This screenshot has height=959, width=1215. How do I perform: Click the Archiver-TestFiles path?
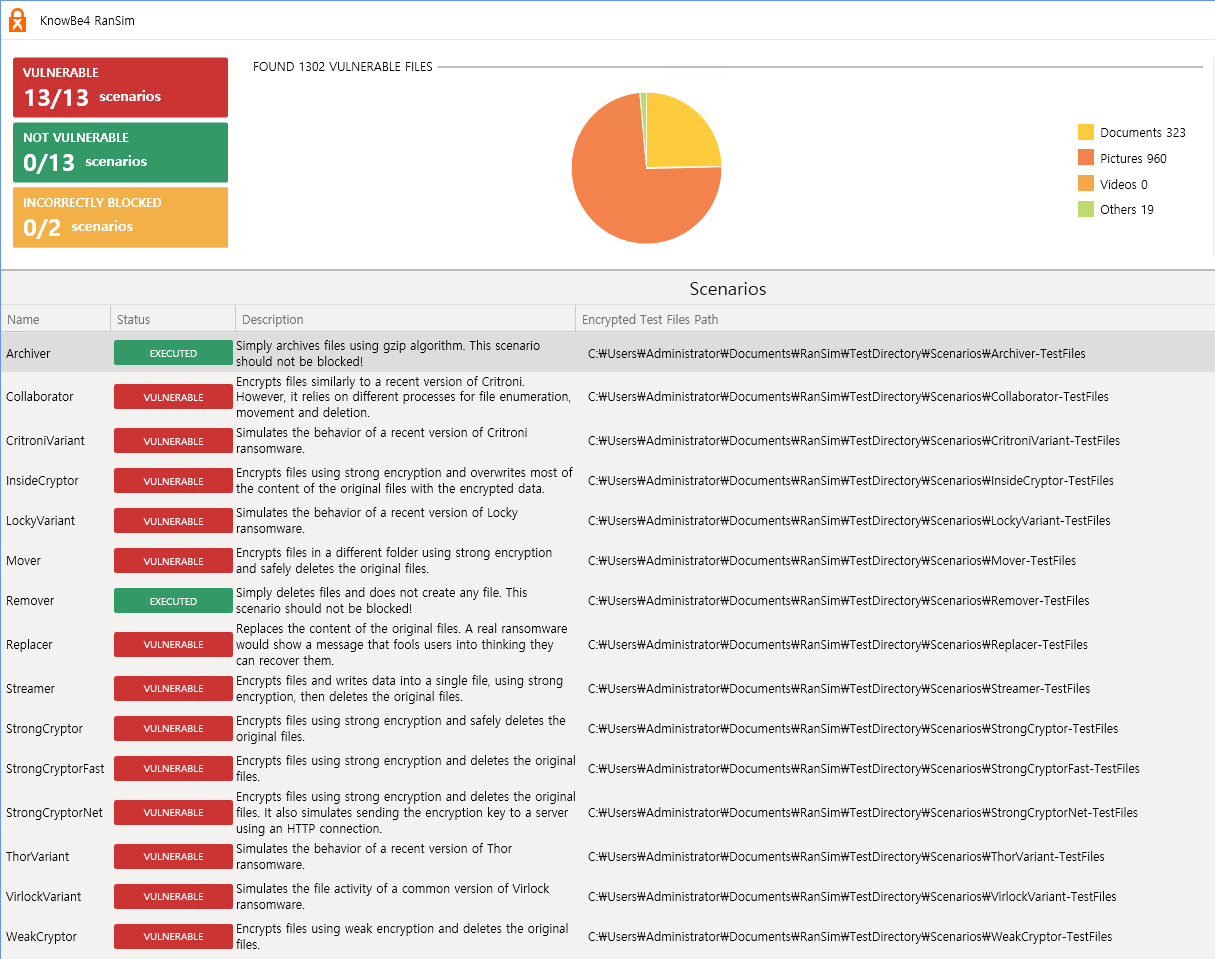click(837, 353)
